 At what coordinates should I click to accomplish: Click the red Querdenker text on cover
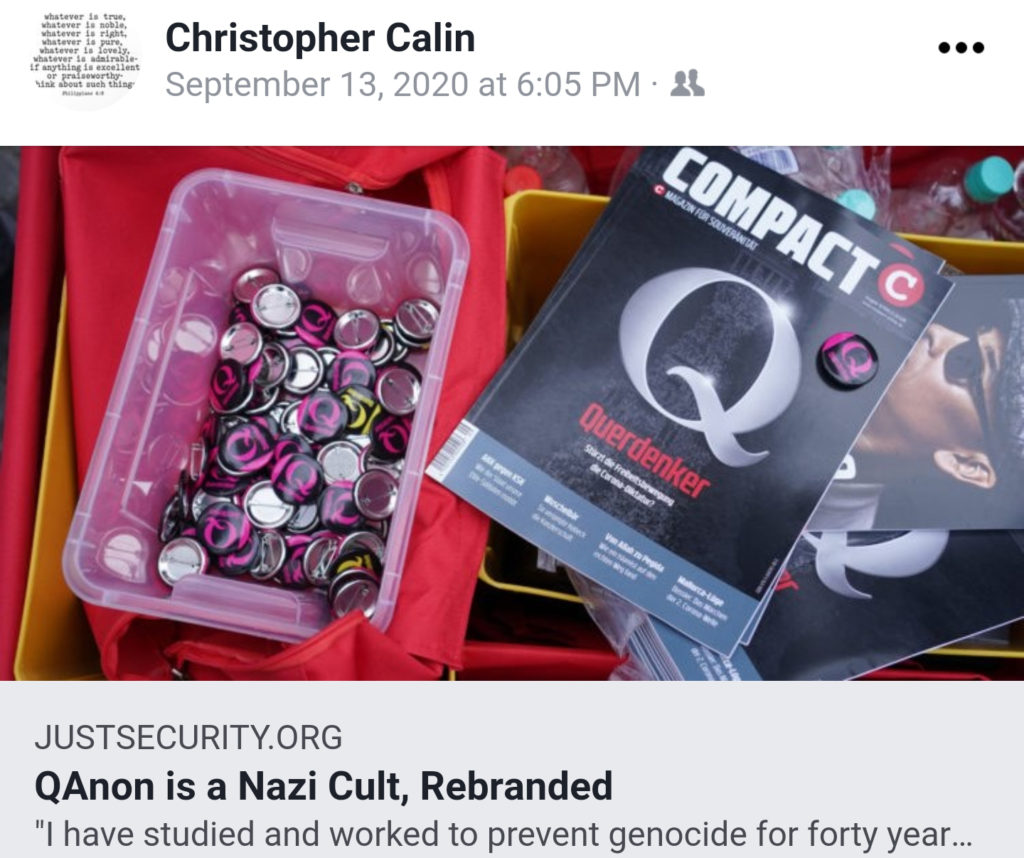pos(644,451)
